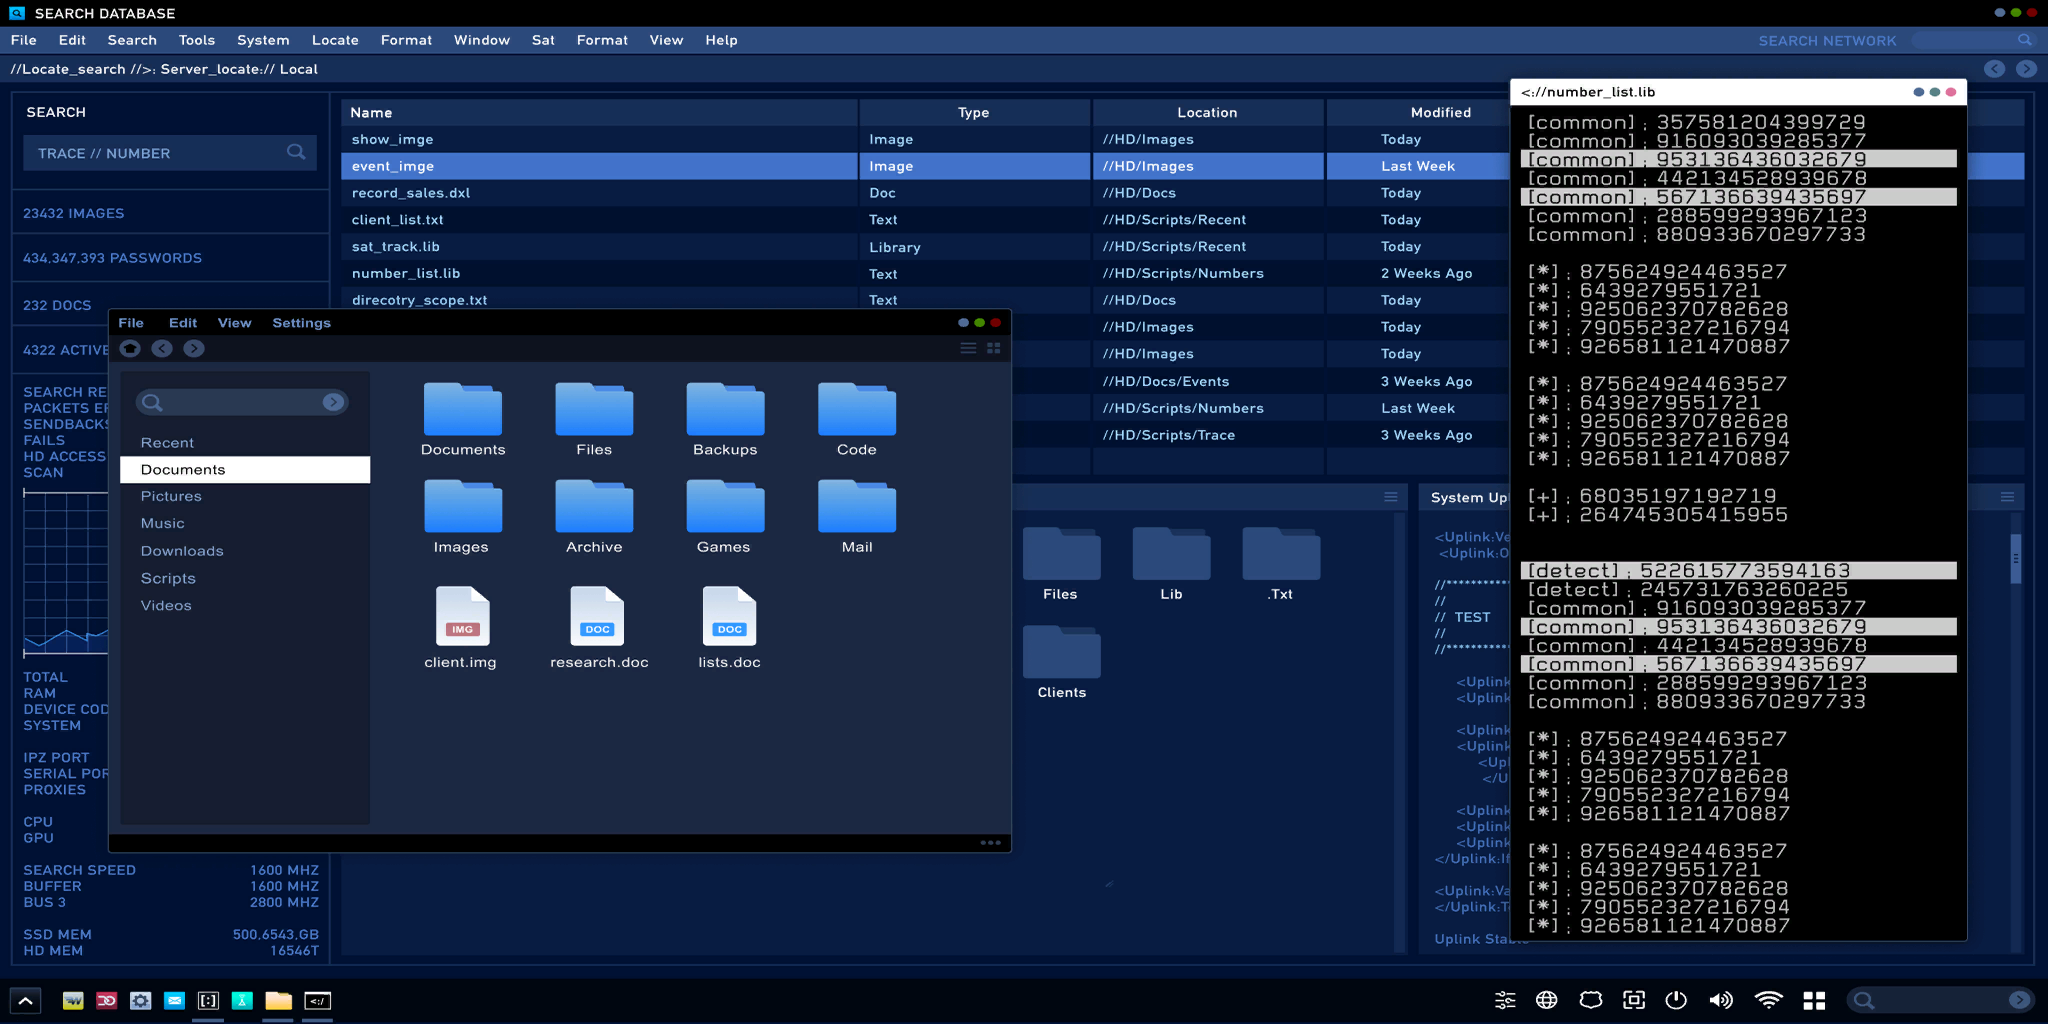Open the hourglass app in the taskbar
This screenshot has height=1024, width=2048.
242,1000
